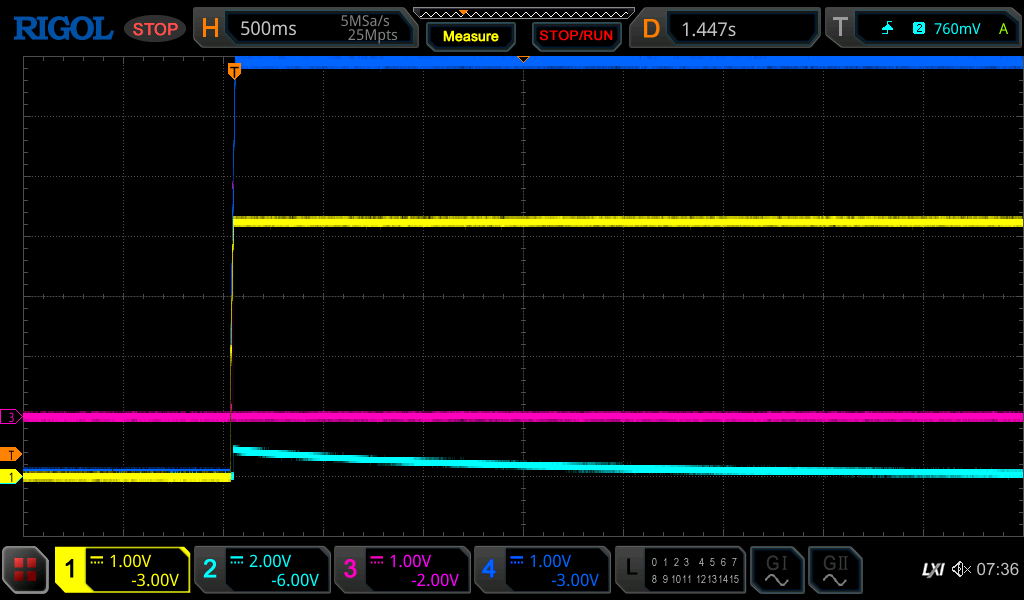The image size is (1024, 600).
Task: Click the channel 2 DC coupling icon
Action: [236, 560]
